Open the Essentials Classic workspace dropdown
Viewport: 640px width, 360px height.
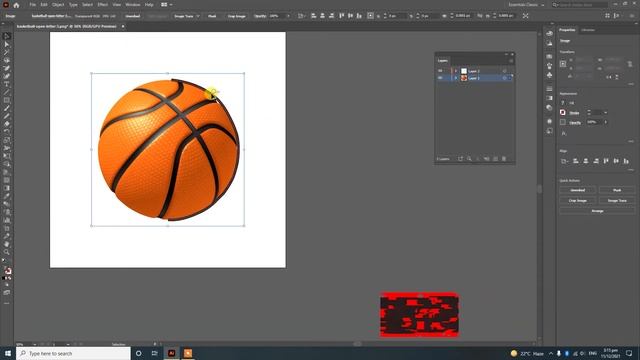(x=526, y=5)
